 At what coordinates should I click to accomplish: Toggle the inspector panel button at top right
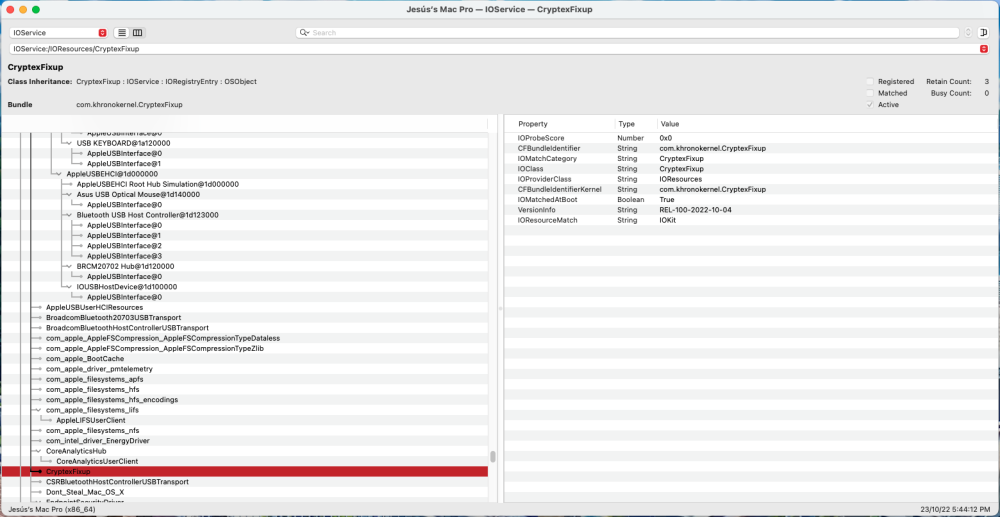(983, 33)
